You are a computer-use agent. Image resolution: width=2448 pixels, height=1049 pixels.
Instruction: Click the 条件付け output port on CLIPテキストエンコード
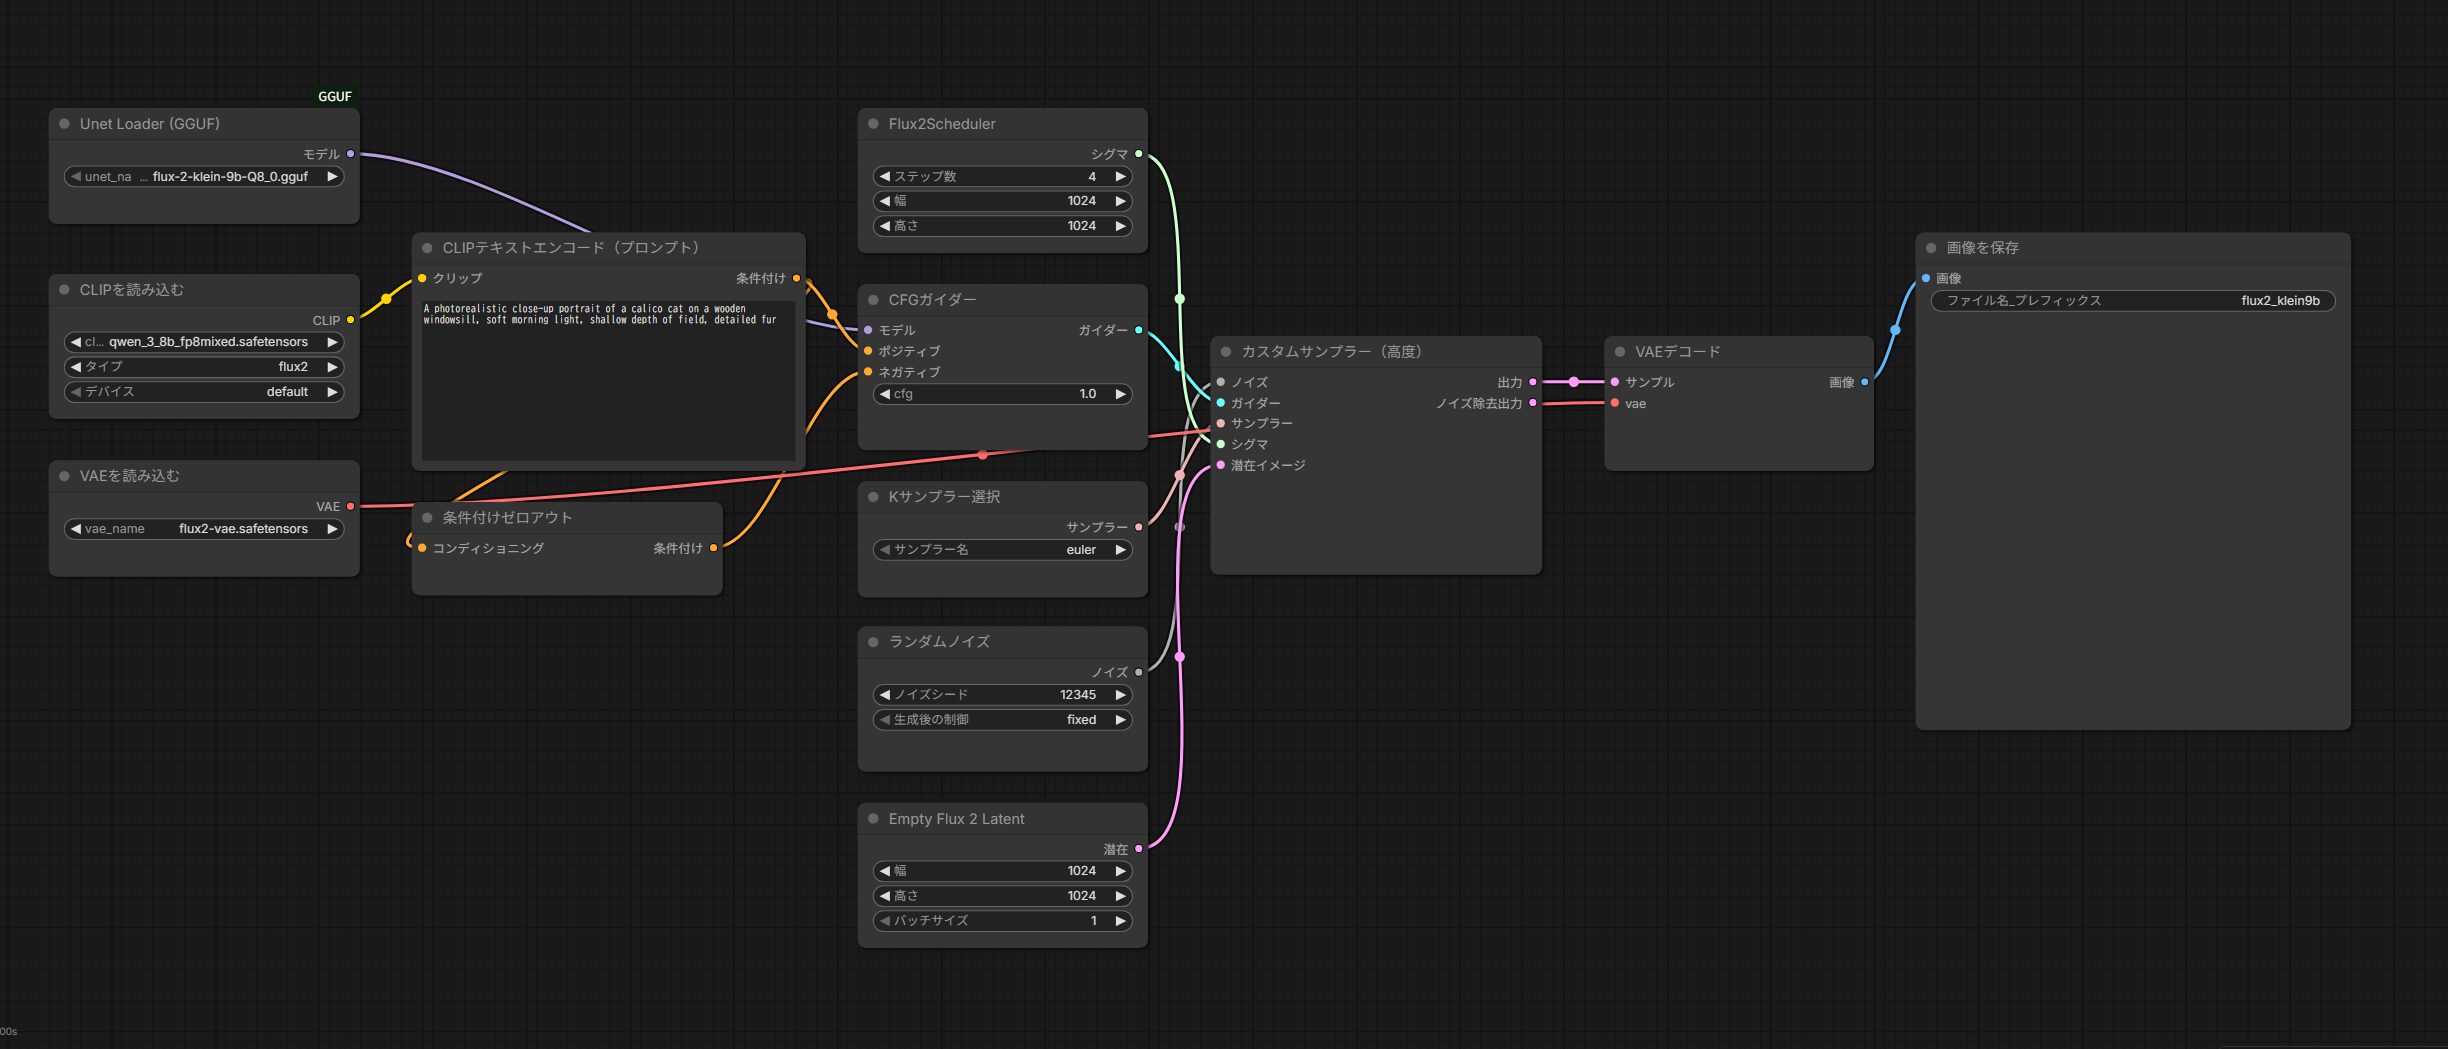click(796, 278)
